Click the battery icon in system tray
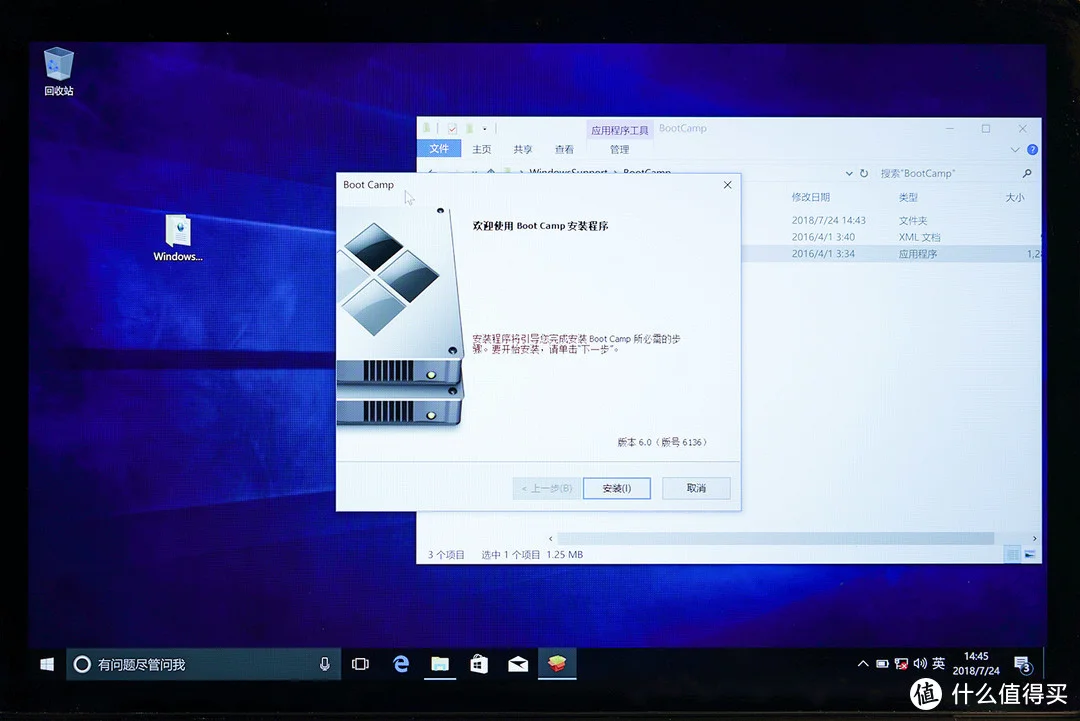This screenshot has height=721, width=1080. pyautogui.click(x=882, y=664)
